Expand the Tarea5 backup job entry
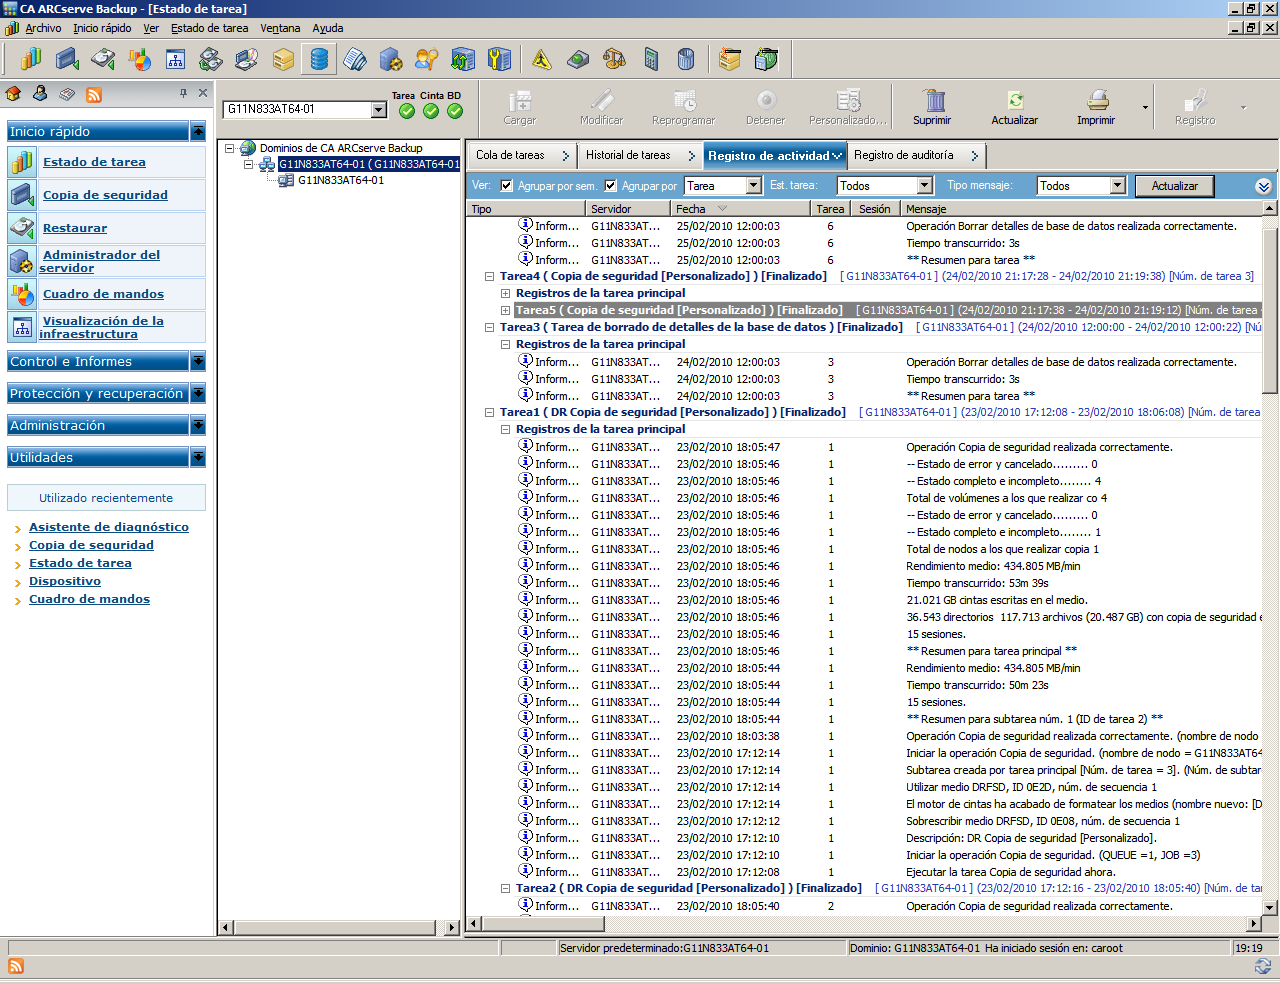 (505, 310)
